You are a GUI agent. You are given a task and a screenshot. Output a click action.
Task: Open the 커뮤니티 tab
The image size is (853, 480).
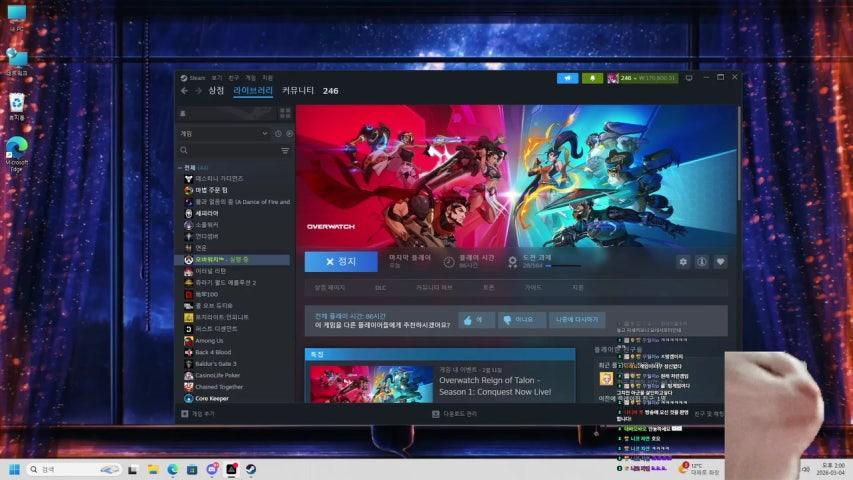(x=298, y=90)
